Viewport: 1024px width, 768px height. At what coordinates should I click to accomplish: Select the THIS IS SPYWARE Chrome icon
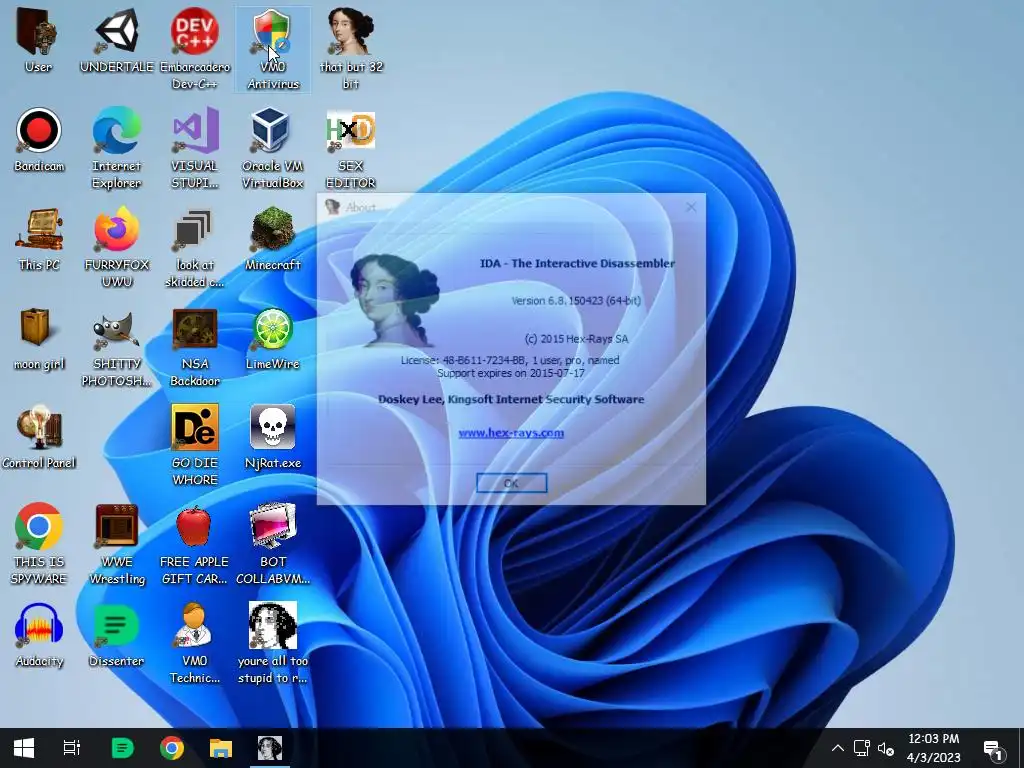pos(39,543)
